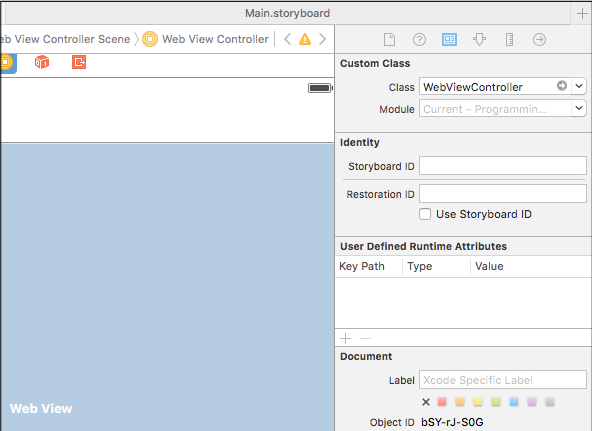Add a user defined runtime attribute

pos(345,338)
